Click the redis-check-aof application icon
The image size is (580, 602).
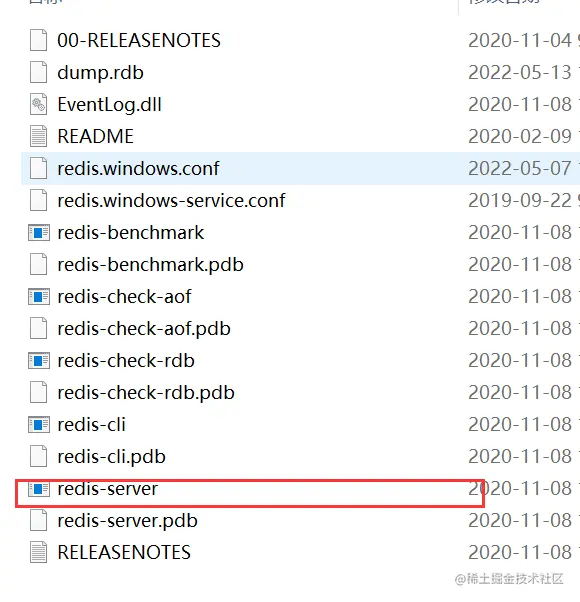(39, 297)
